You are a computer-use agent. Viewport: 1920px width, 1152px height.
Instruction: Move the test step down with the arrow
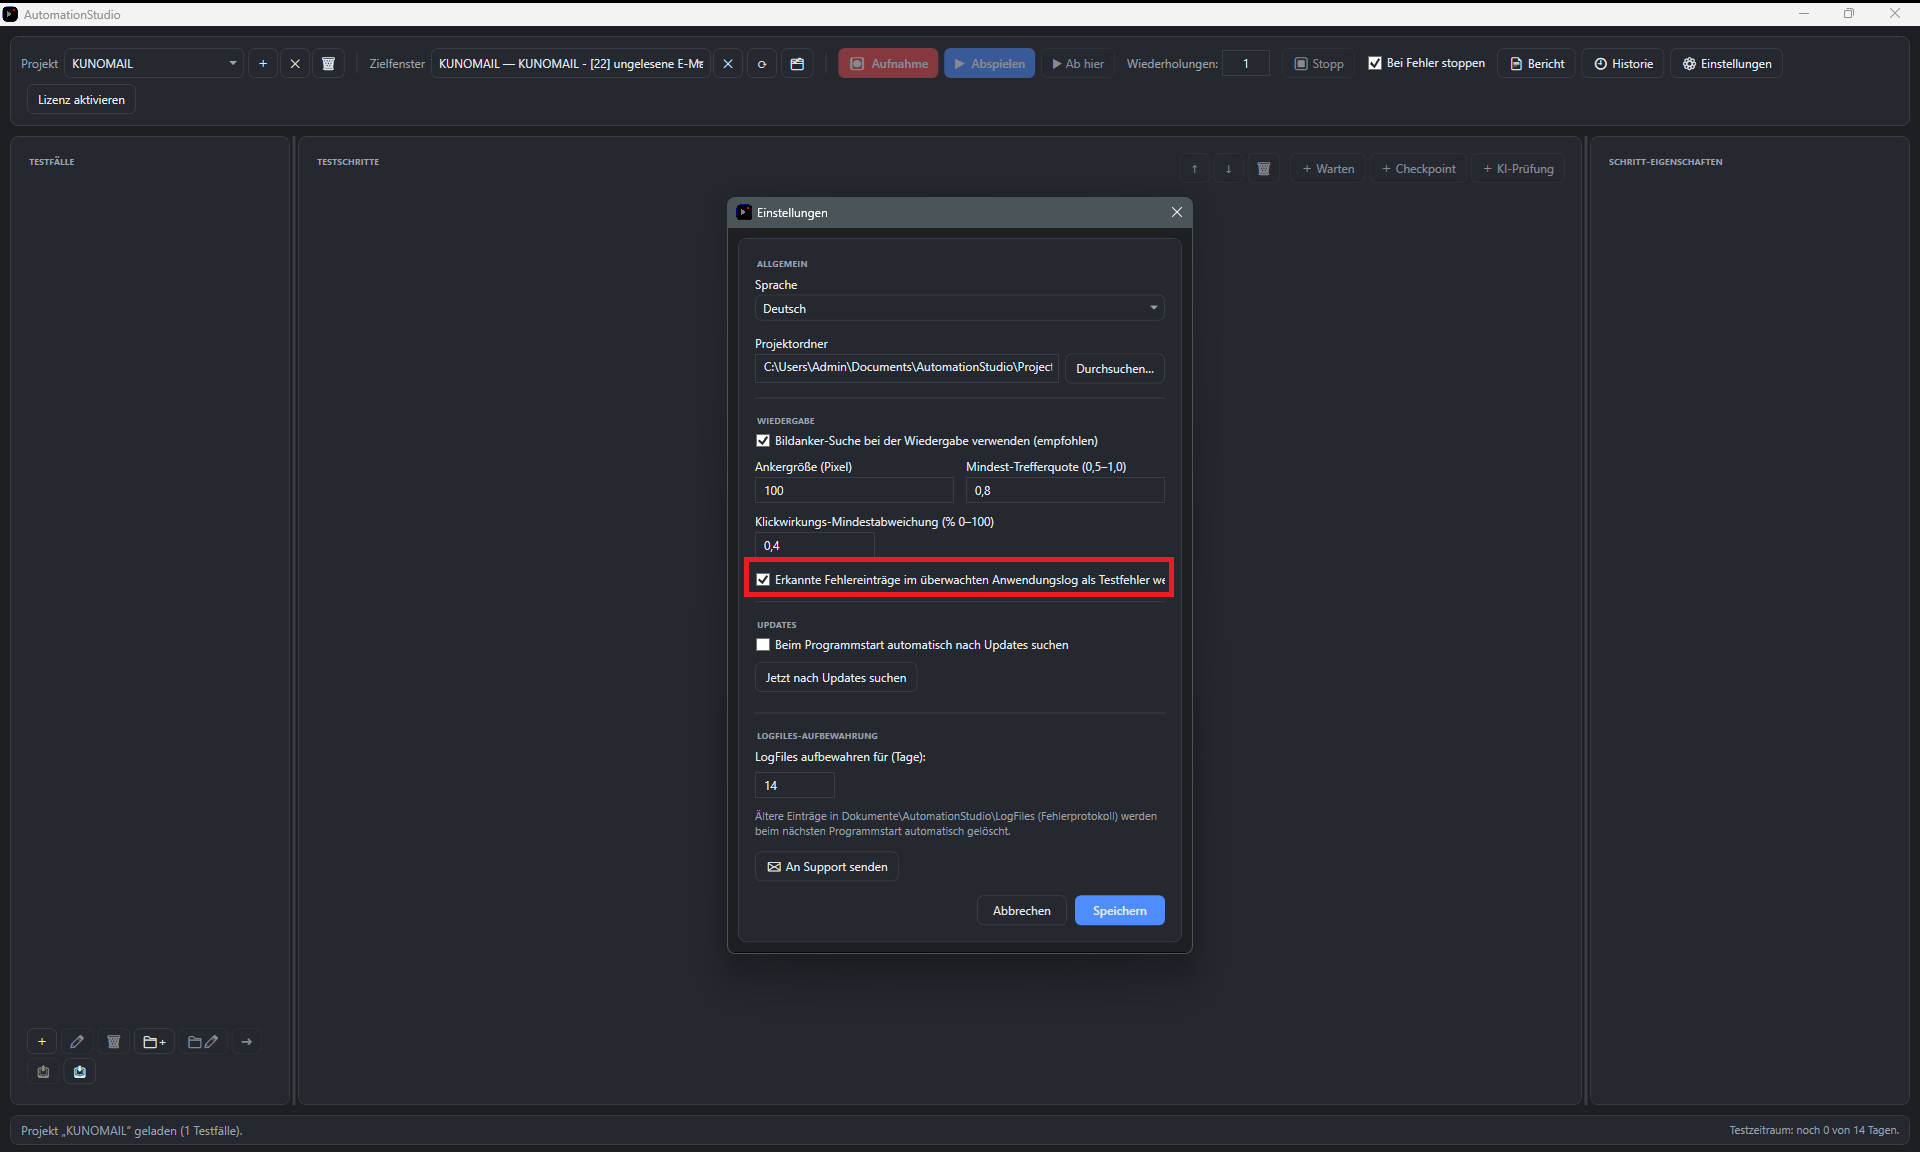[1228, 168]
